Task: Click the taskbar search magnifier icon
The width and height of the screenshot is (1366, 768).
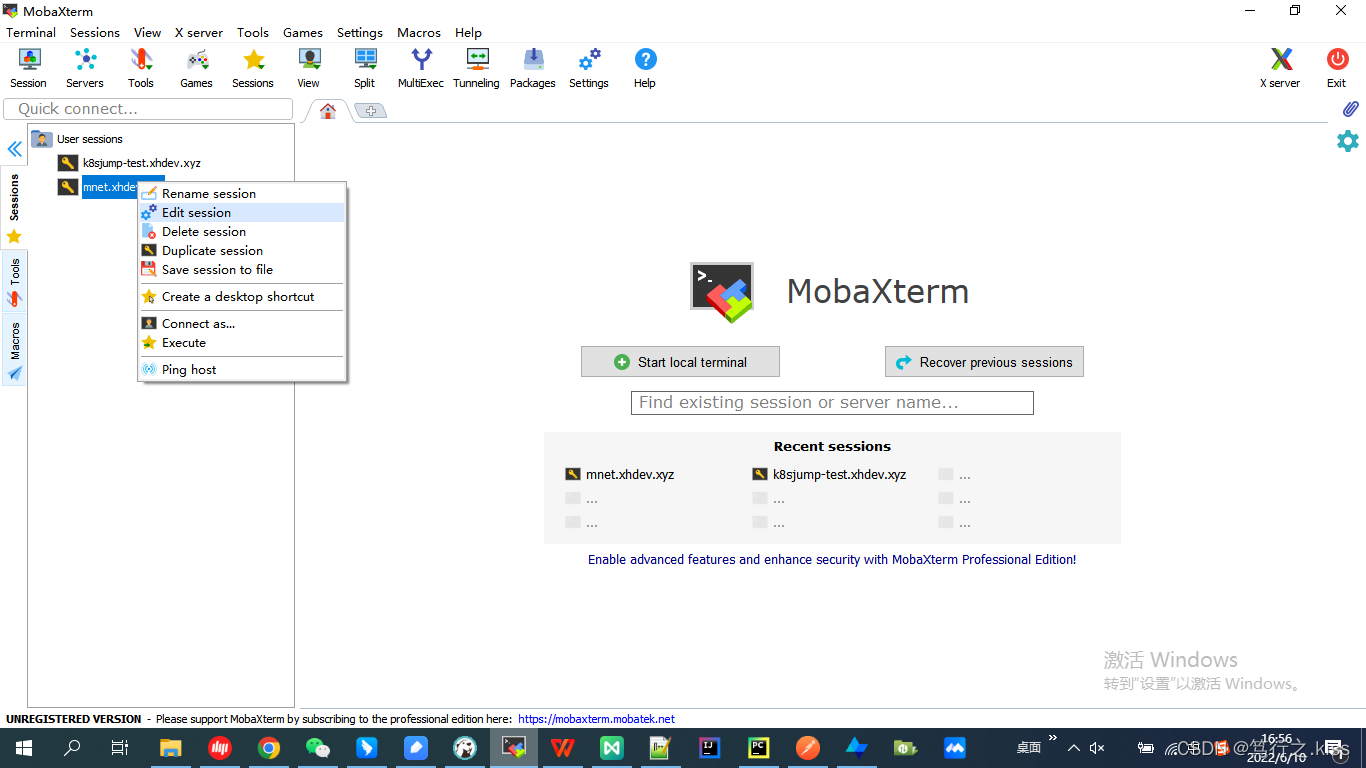Action: (72, 747)
